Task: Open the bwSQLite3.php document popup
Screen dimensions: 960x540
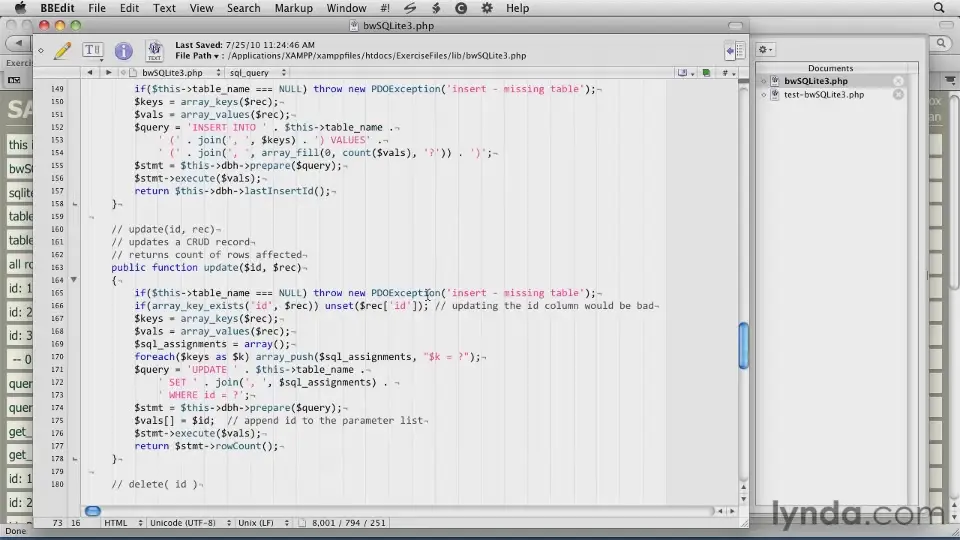Action: click(x=175, y=72)
